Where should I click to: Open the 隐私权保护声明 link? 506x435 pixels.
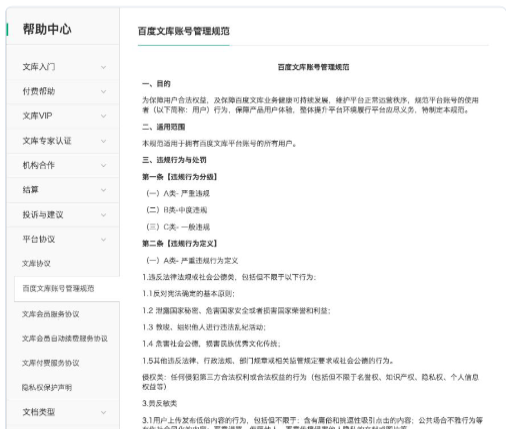pyautogui.click(x=47, y=388)
